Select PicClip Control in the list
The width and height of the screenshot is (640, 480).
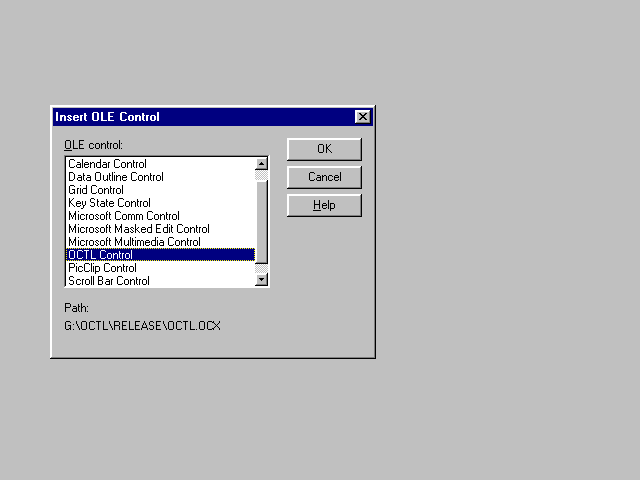coord(102,268)
